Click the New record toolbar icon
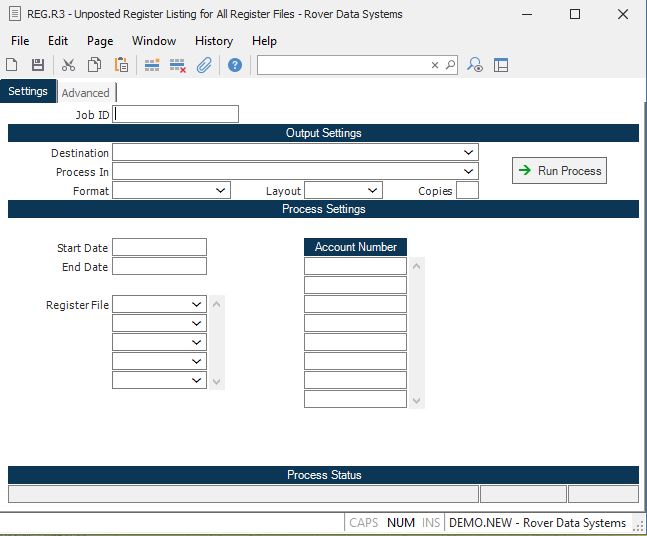The width and height of the screenshot is (647, 536). click(x=12, y=65)
